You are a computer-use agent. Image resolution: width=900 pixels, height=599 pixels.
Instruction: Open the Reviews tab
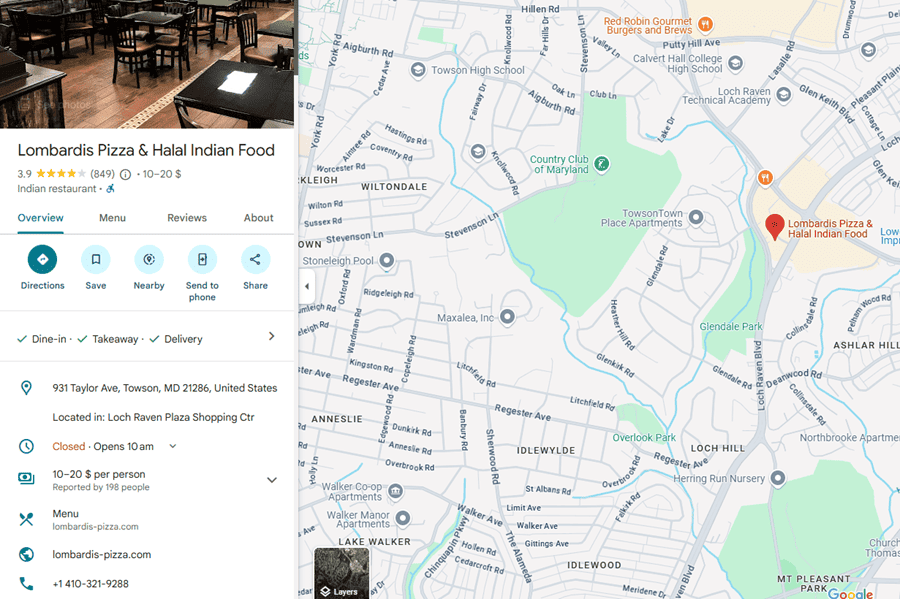pyautogui.click(x=187, y=218)
